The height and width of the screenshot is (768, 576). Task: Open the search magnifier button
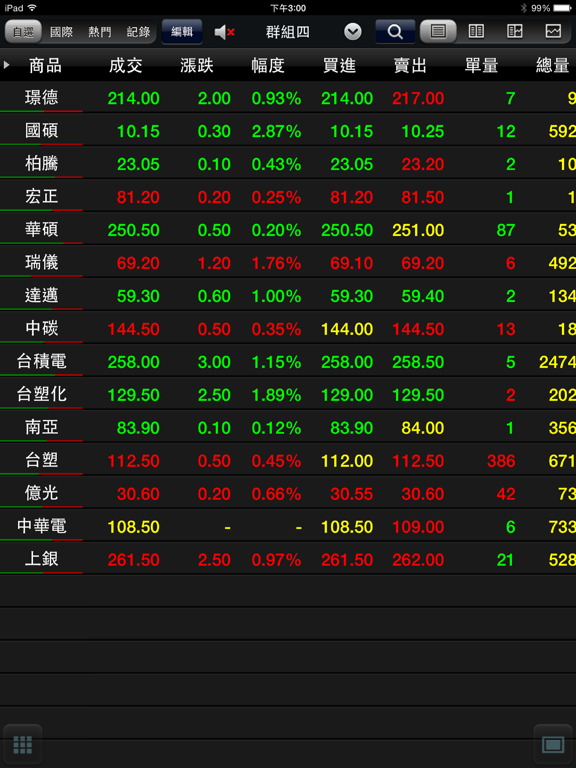pos(395,32)
